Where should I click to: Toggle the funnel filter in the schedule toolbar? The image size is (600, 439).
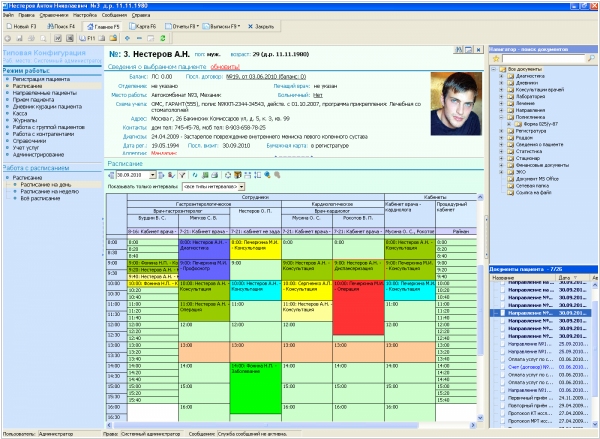pyautogui.click(x=182, y=175)
